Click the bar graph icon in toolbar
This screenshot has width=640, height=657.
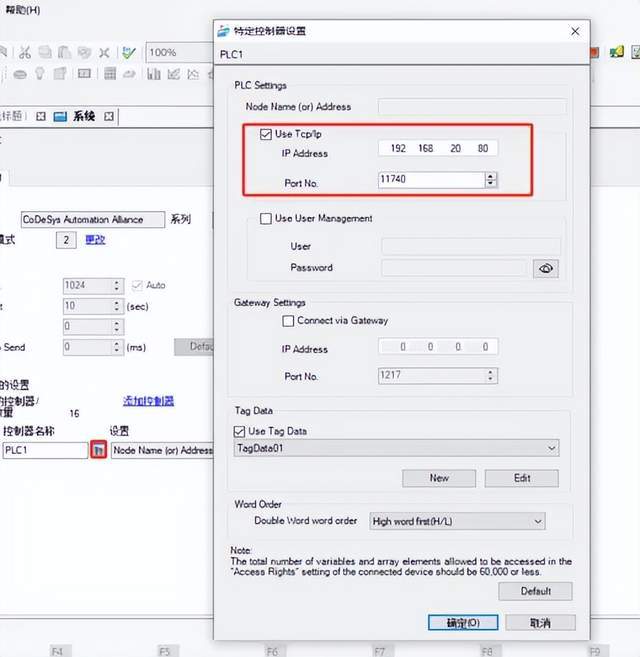point(154,74)
